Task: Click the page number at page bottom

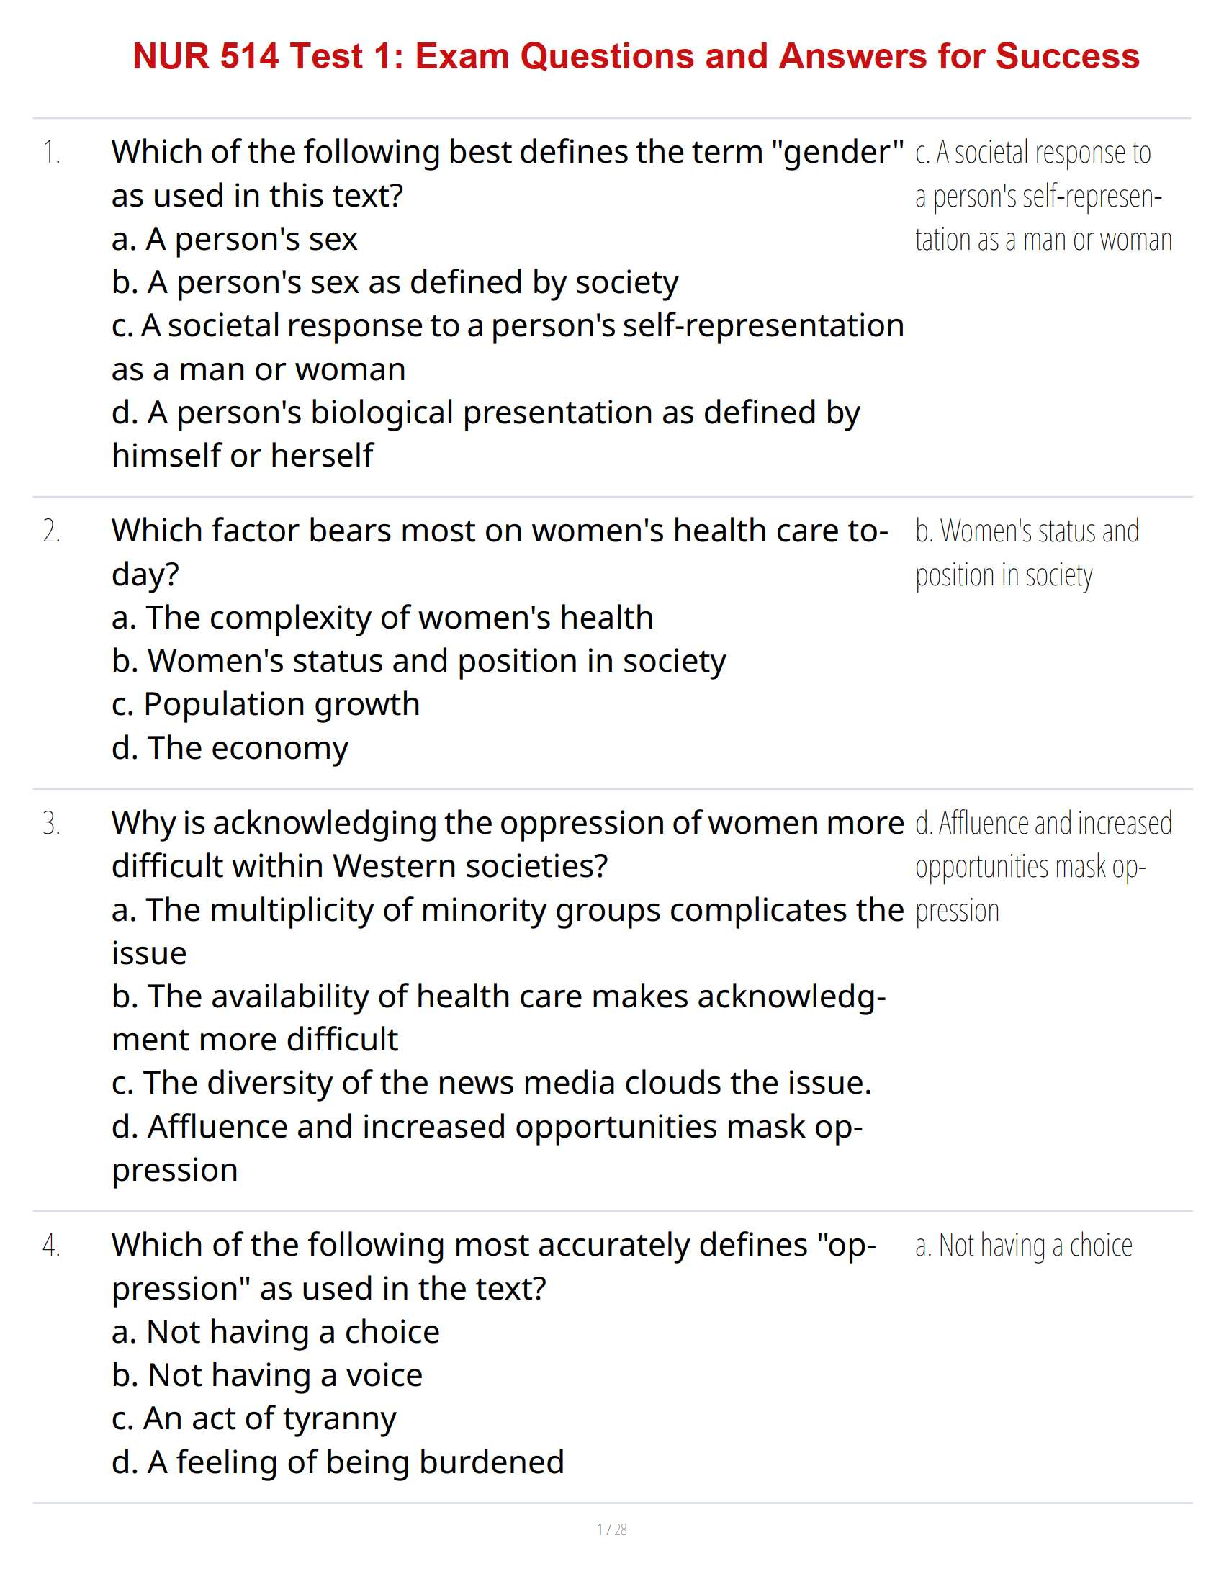Action: click(x=611, y=1529)
